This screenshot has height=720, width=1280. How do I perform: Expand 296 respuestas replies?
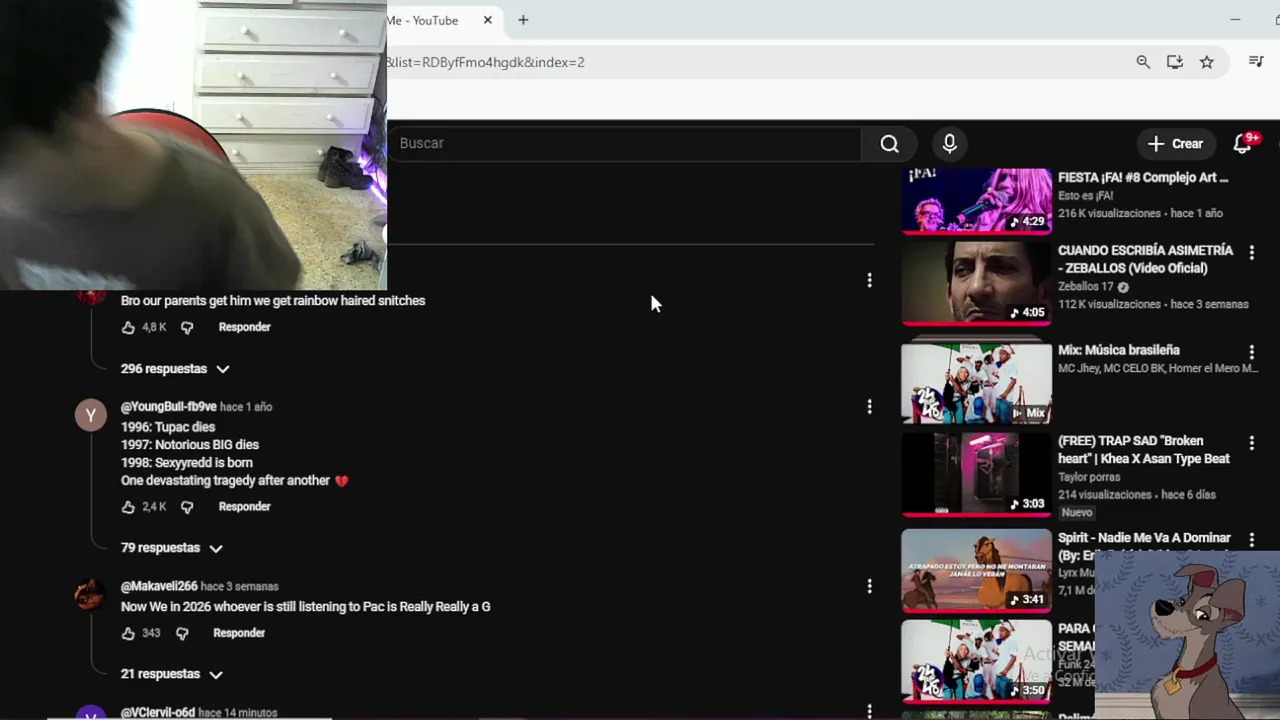pyautogui.click(x=175, y=369)
